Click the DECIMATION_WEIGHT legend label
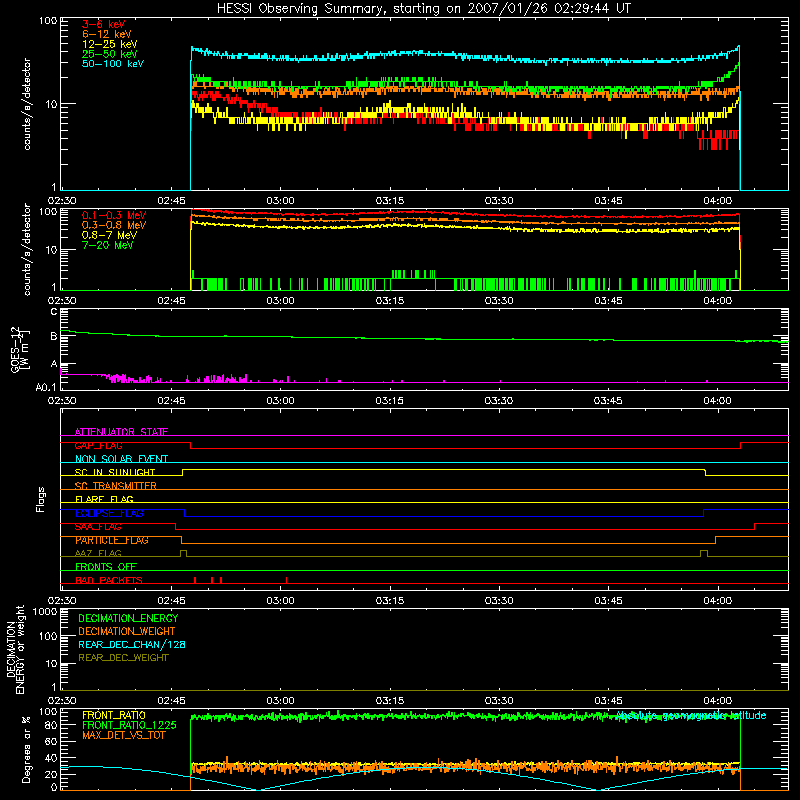This screenshot has height=800, width=800. coord(127,632)
